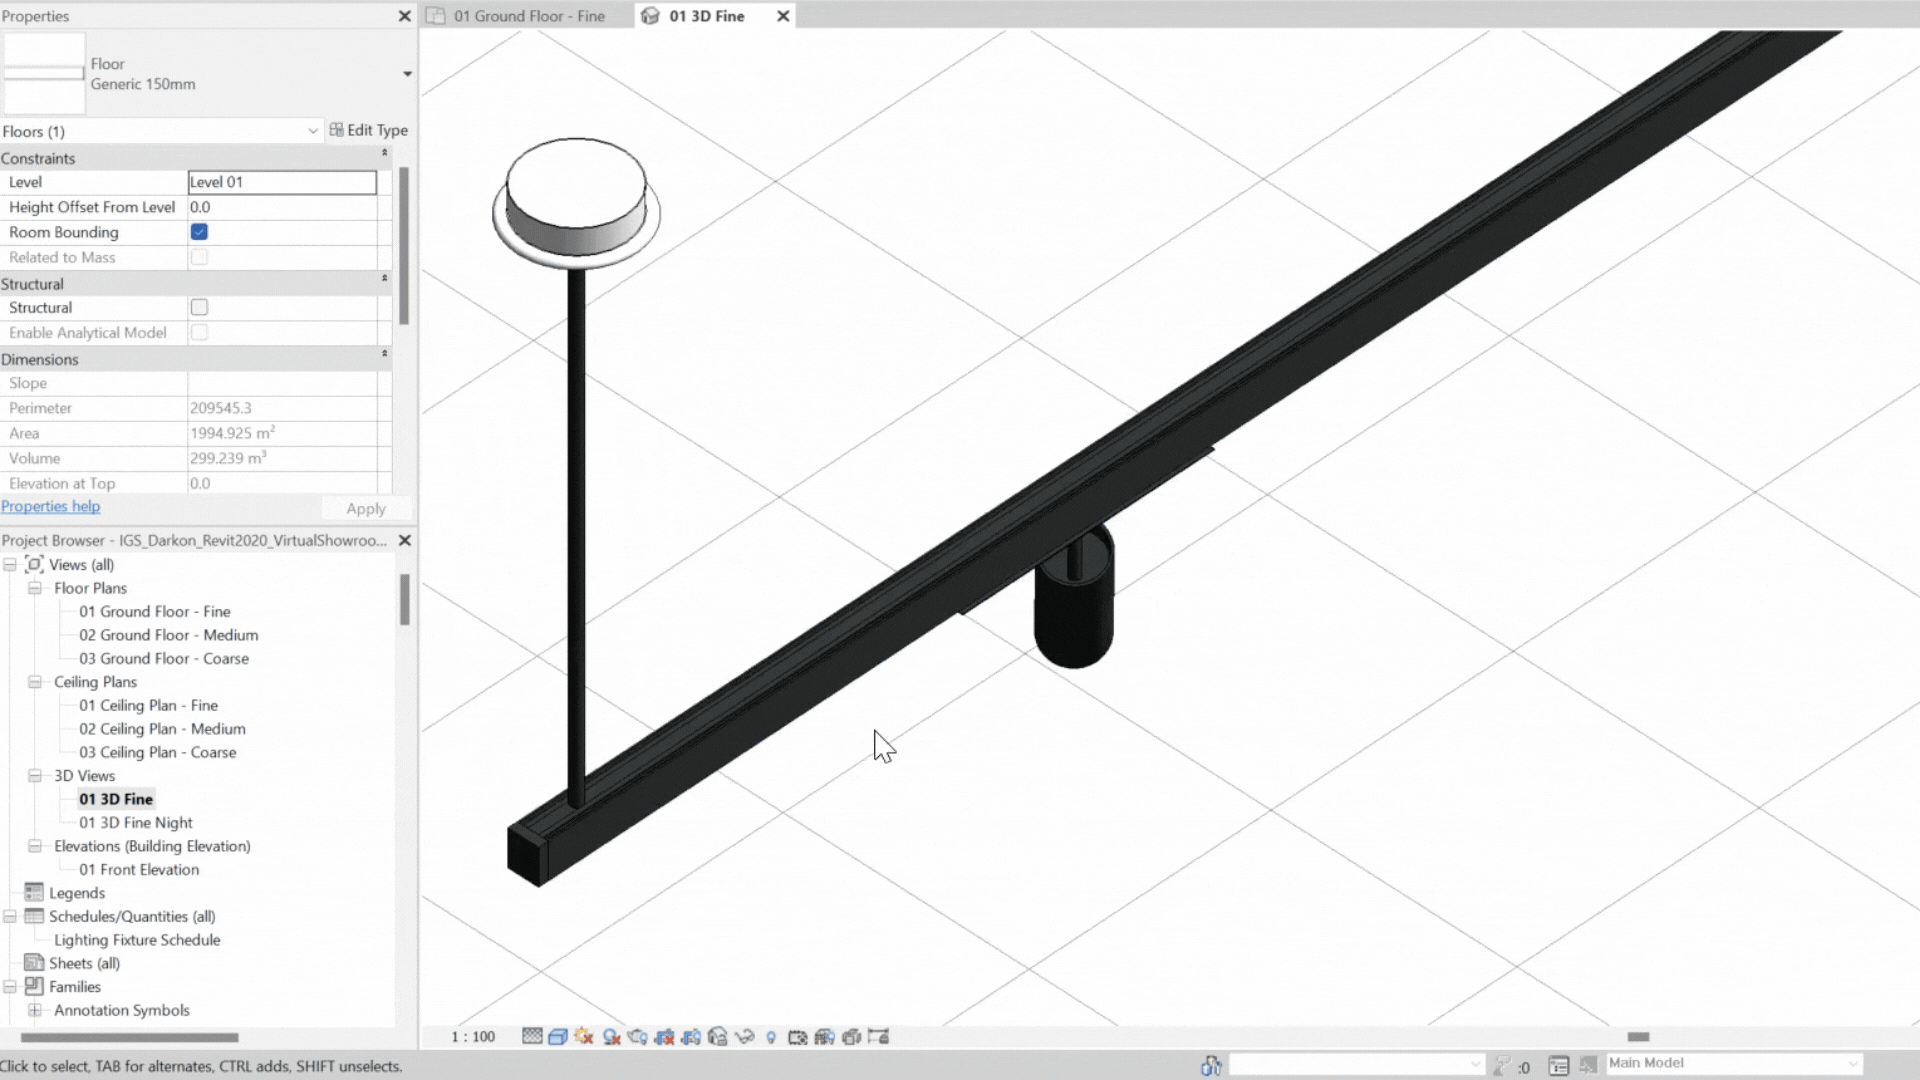
Task: Collapse the Ceiling Plans tree node
Action: coord(34,682)
